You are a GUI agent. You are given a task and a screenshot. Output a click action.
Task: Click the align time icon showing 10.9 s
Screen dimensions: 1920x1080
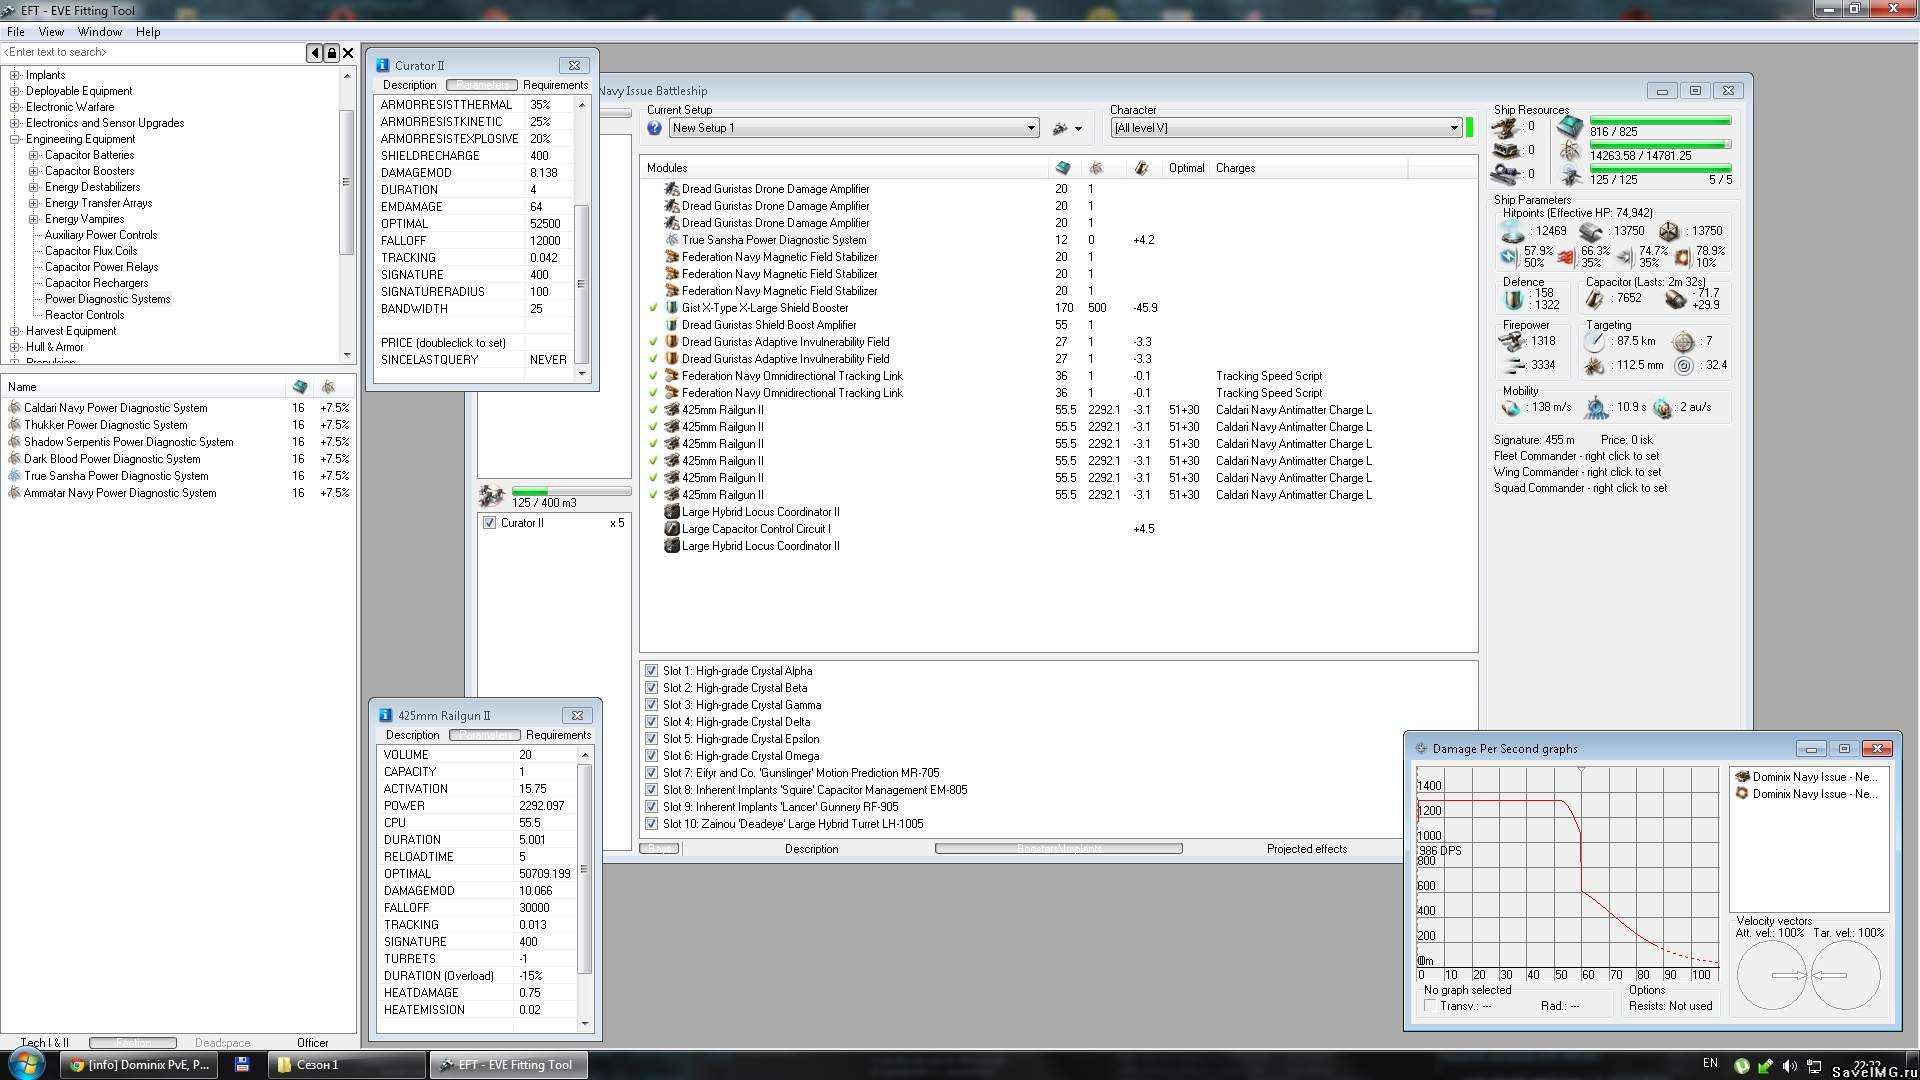click(1597, 407)
